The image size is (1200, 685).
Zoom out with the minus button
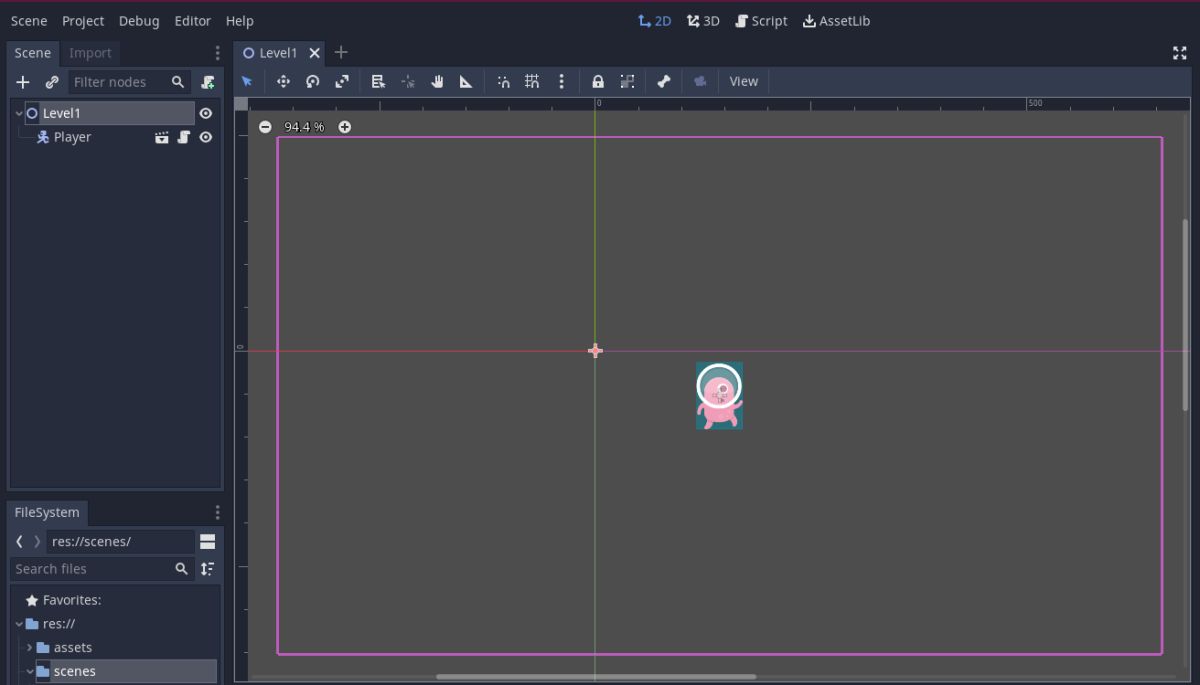[x=265, y=127]
